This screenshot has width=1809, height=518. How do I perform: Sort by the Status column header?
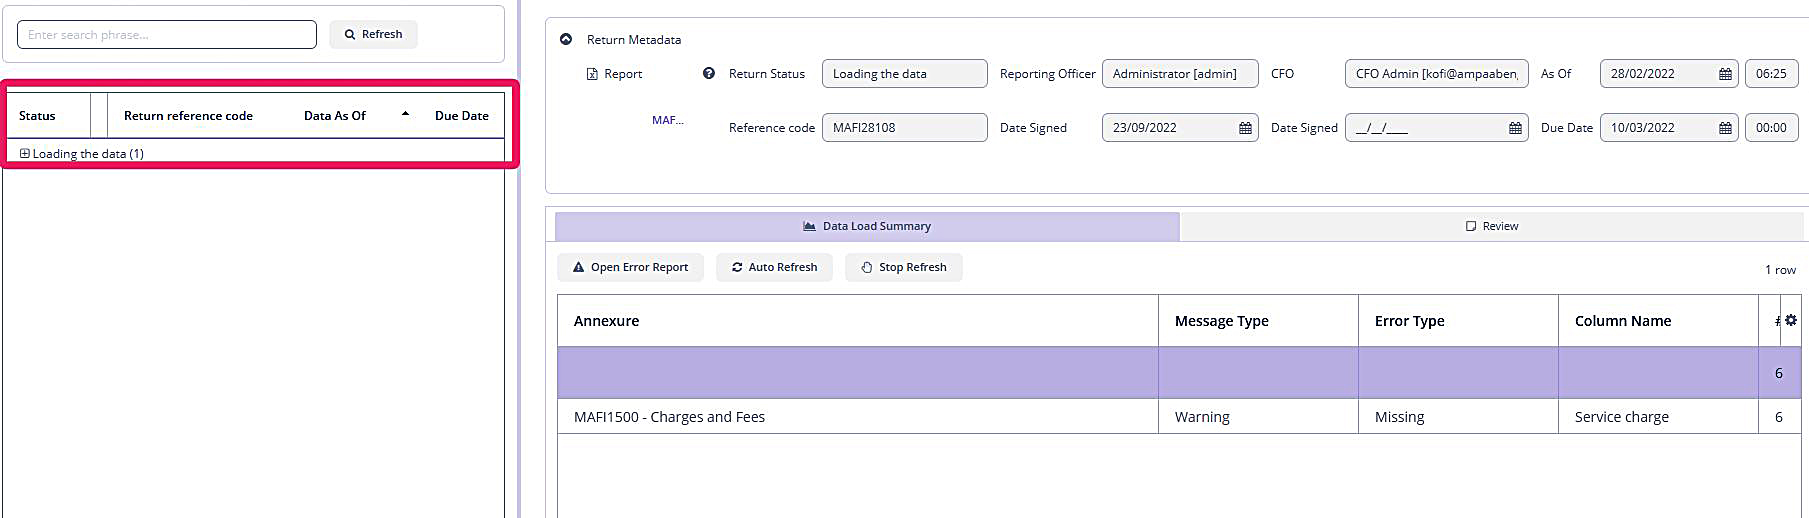(x=38, y=116)
